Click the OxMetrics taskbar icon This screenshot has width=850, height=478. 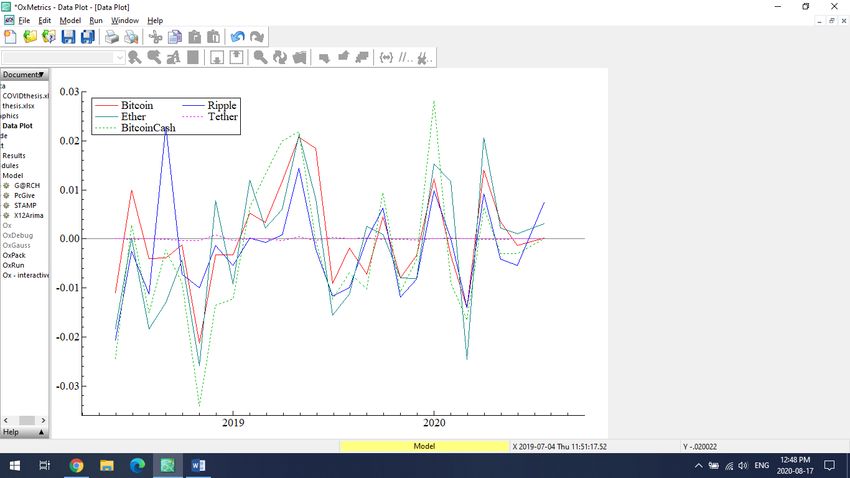pos(168,466)
